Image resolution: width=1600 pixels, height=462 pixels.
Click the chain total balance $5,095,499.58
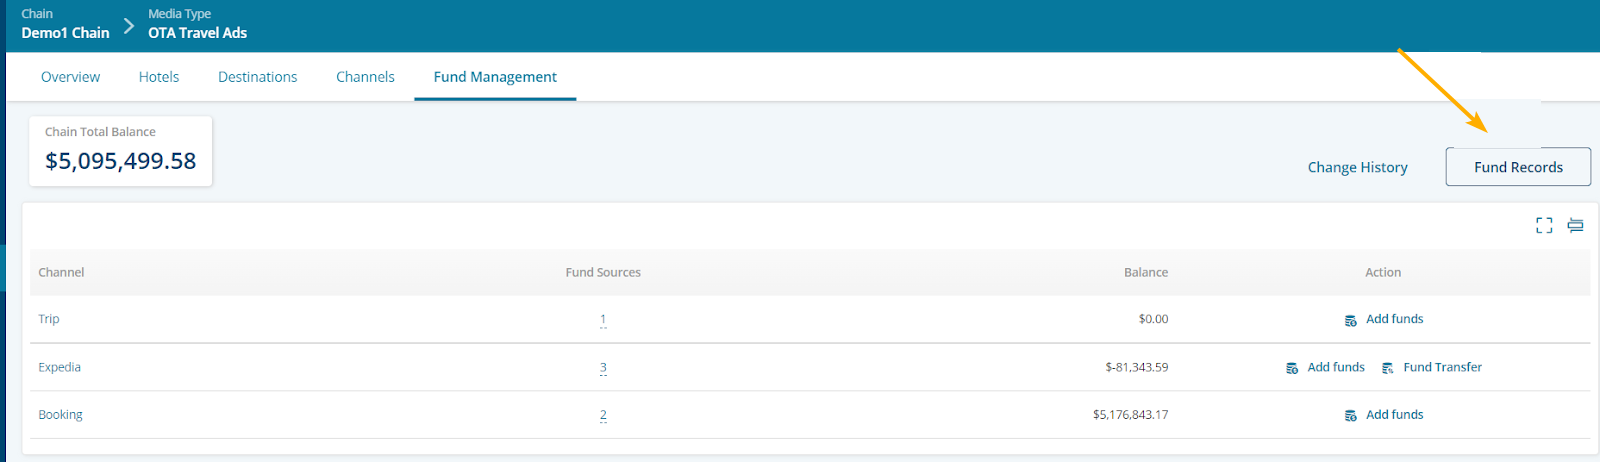coord(121,161)
